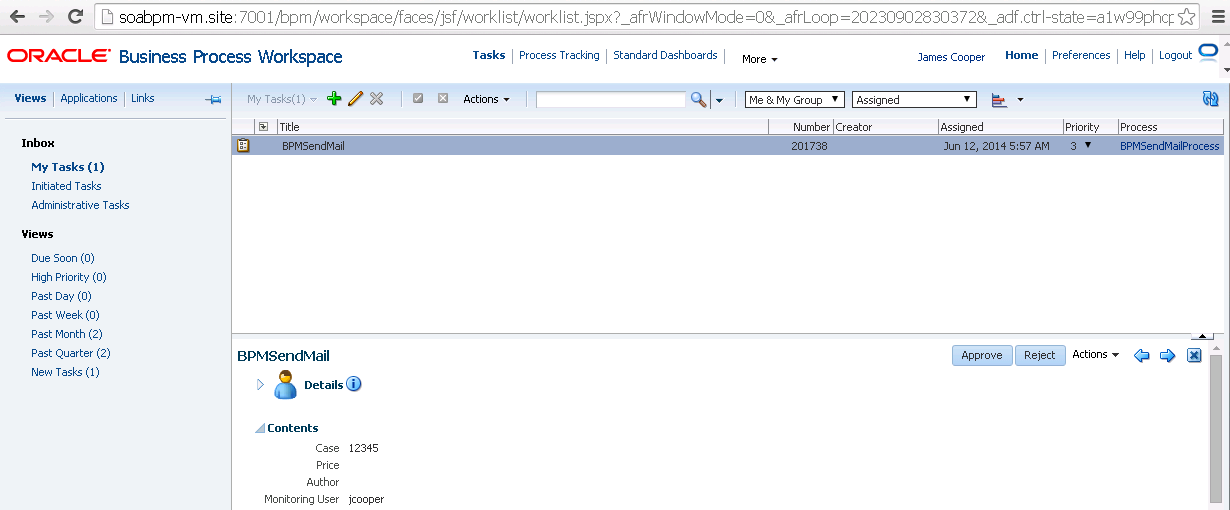Click the Oracle logo

pos(59,56)
